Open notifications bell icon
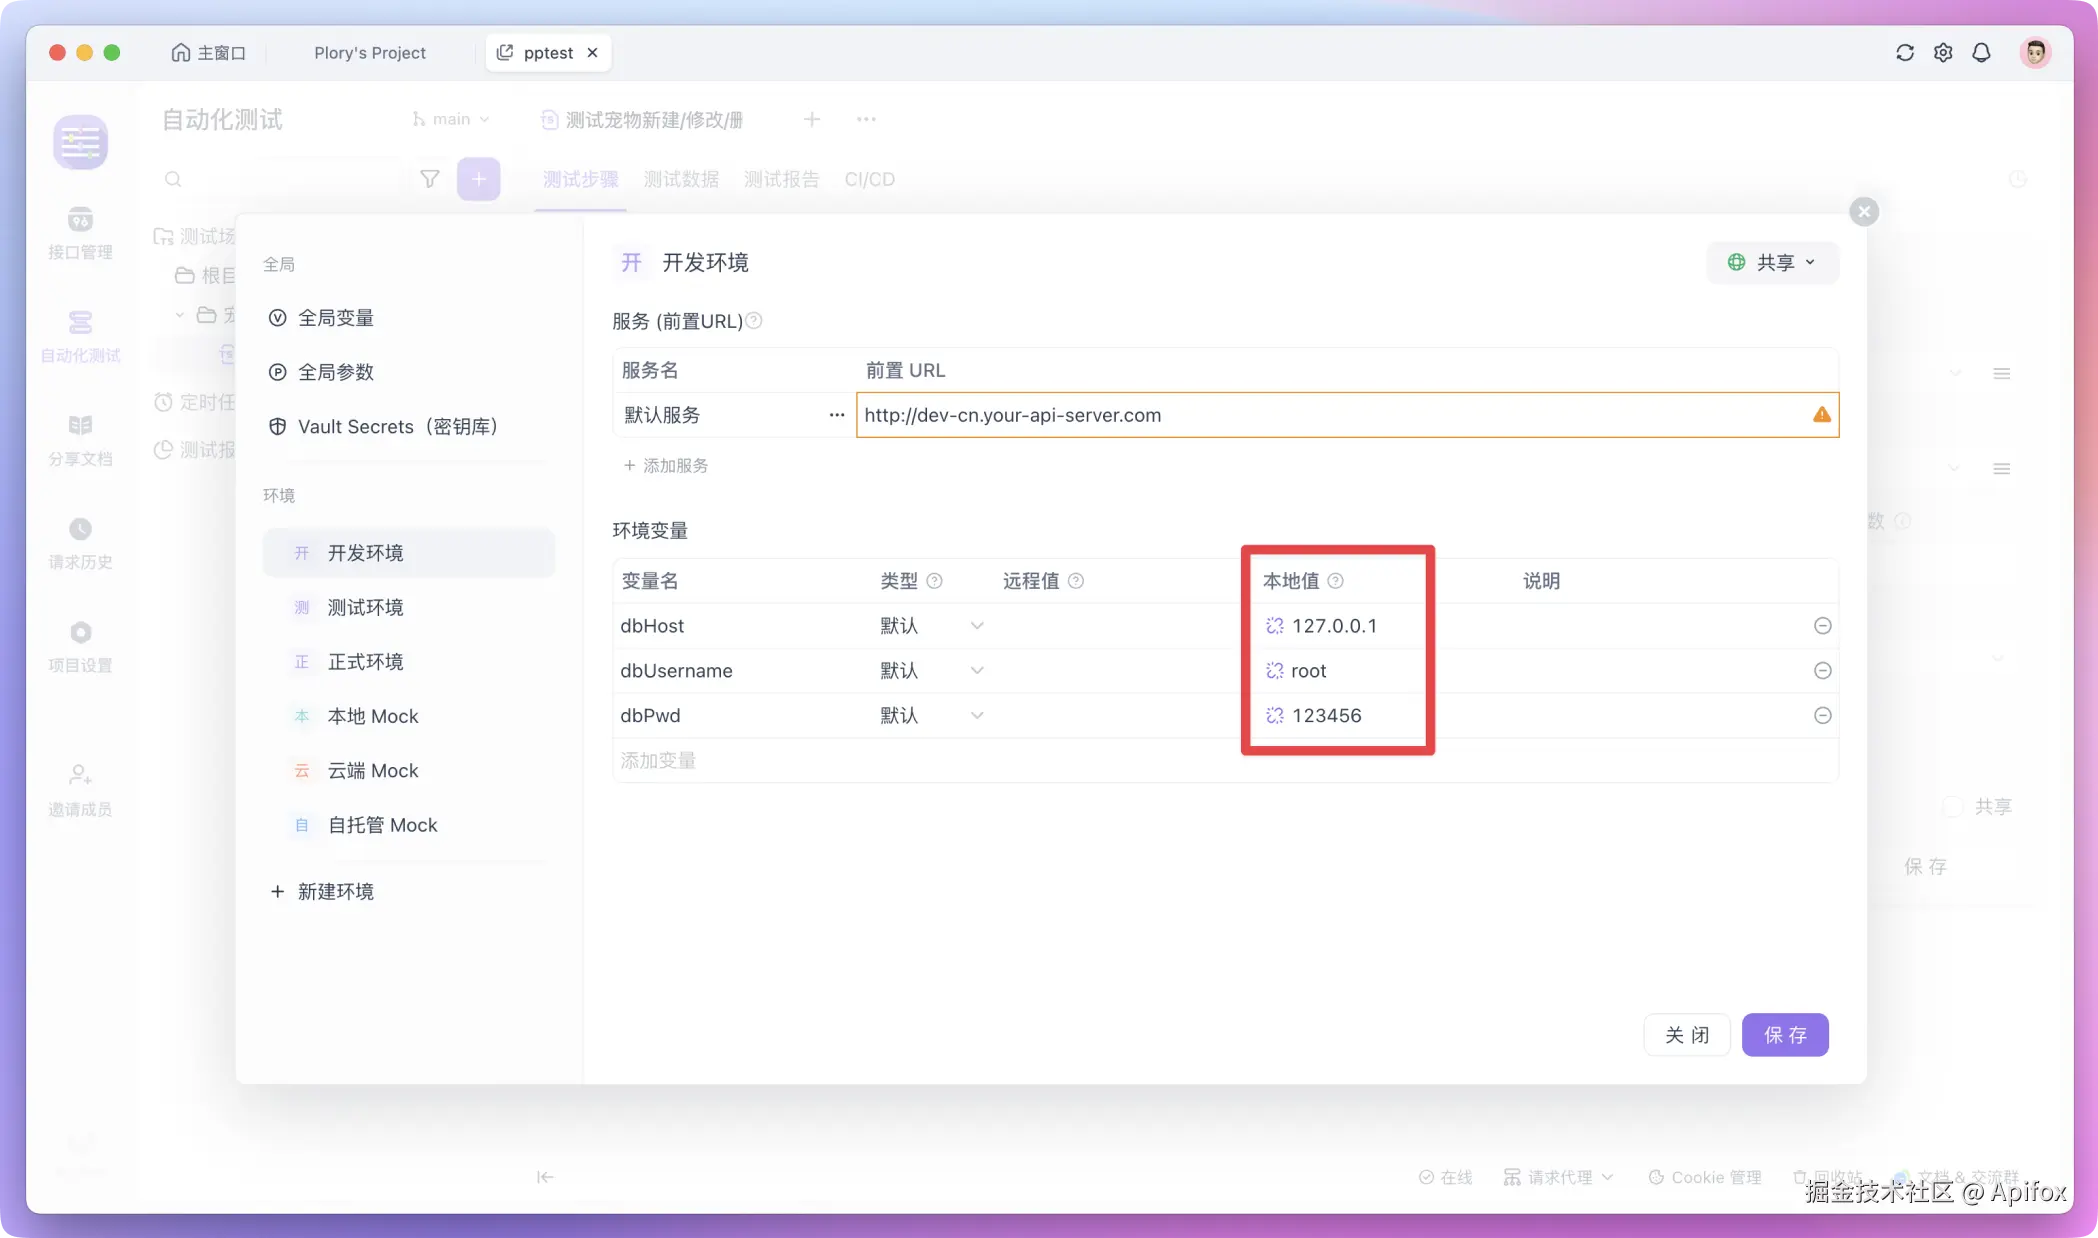The width and height of the screenshot is (2098, 1238). point(1981,53)
